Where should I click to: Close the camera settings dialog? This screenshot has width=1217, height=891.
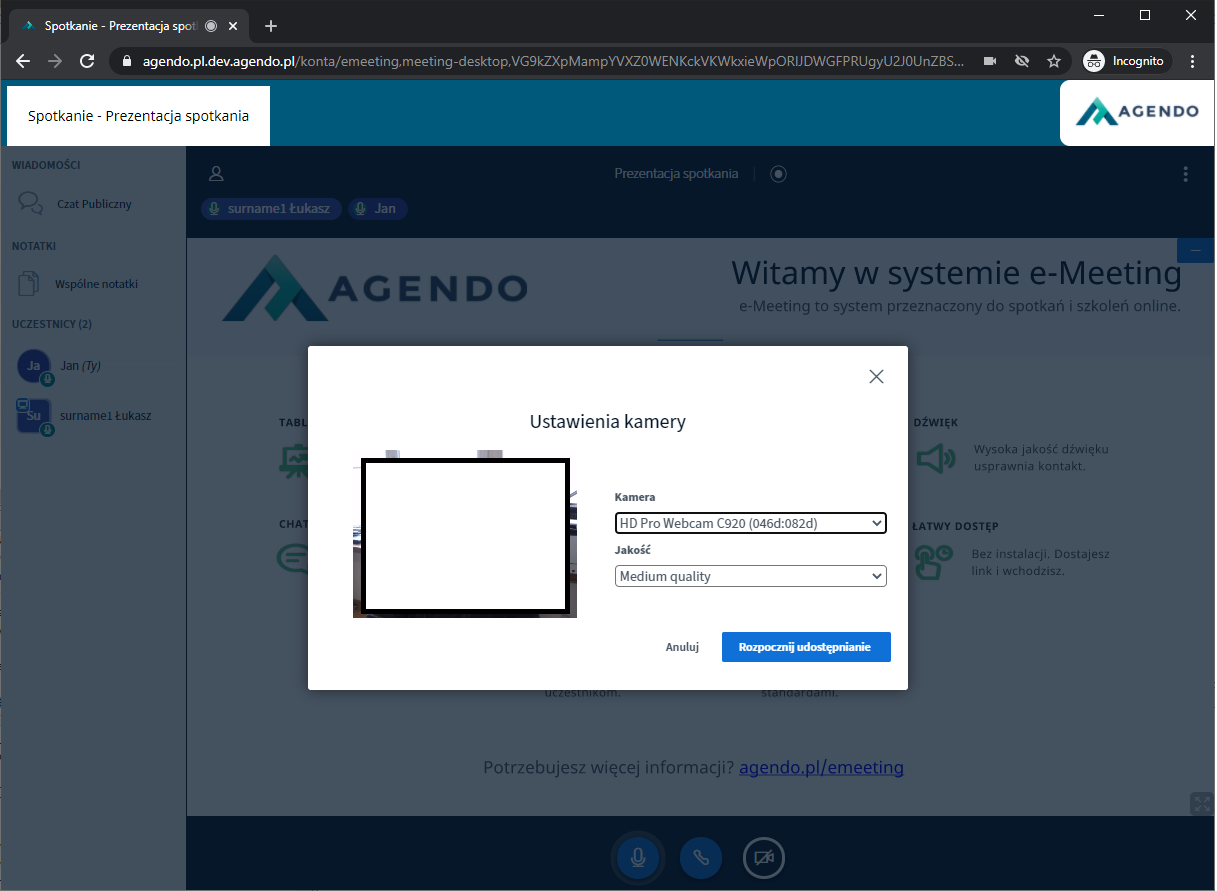tap(876, 377)
